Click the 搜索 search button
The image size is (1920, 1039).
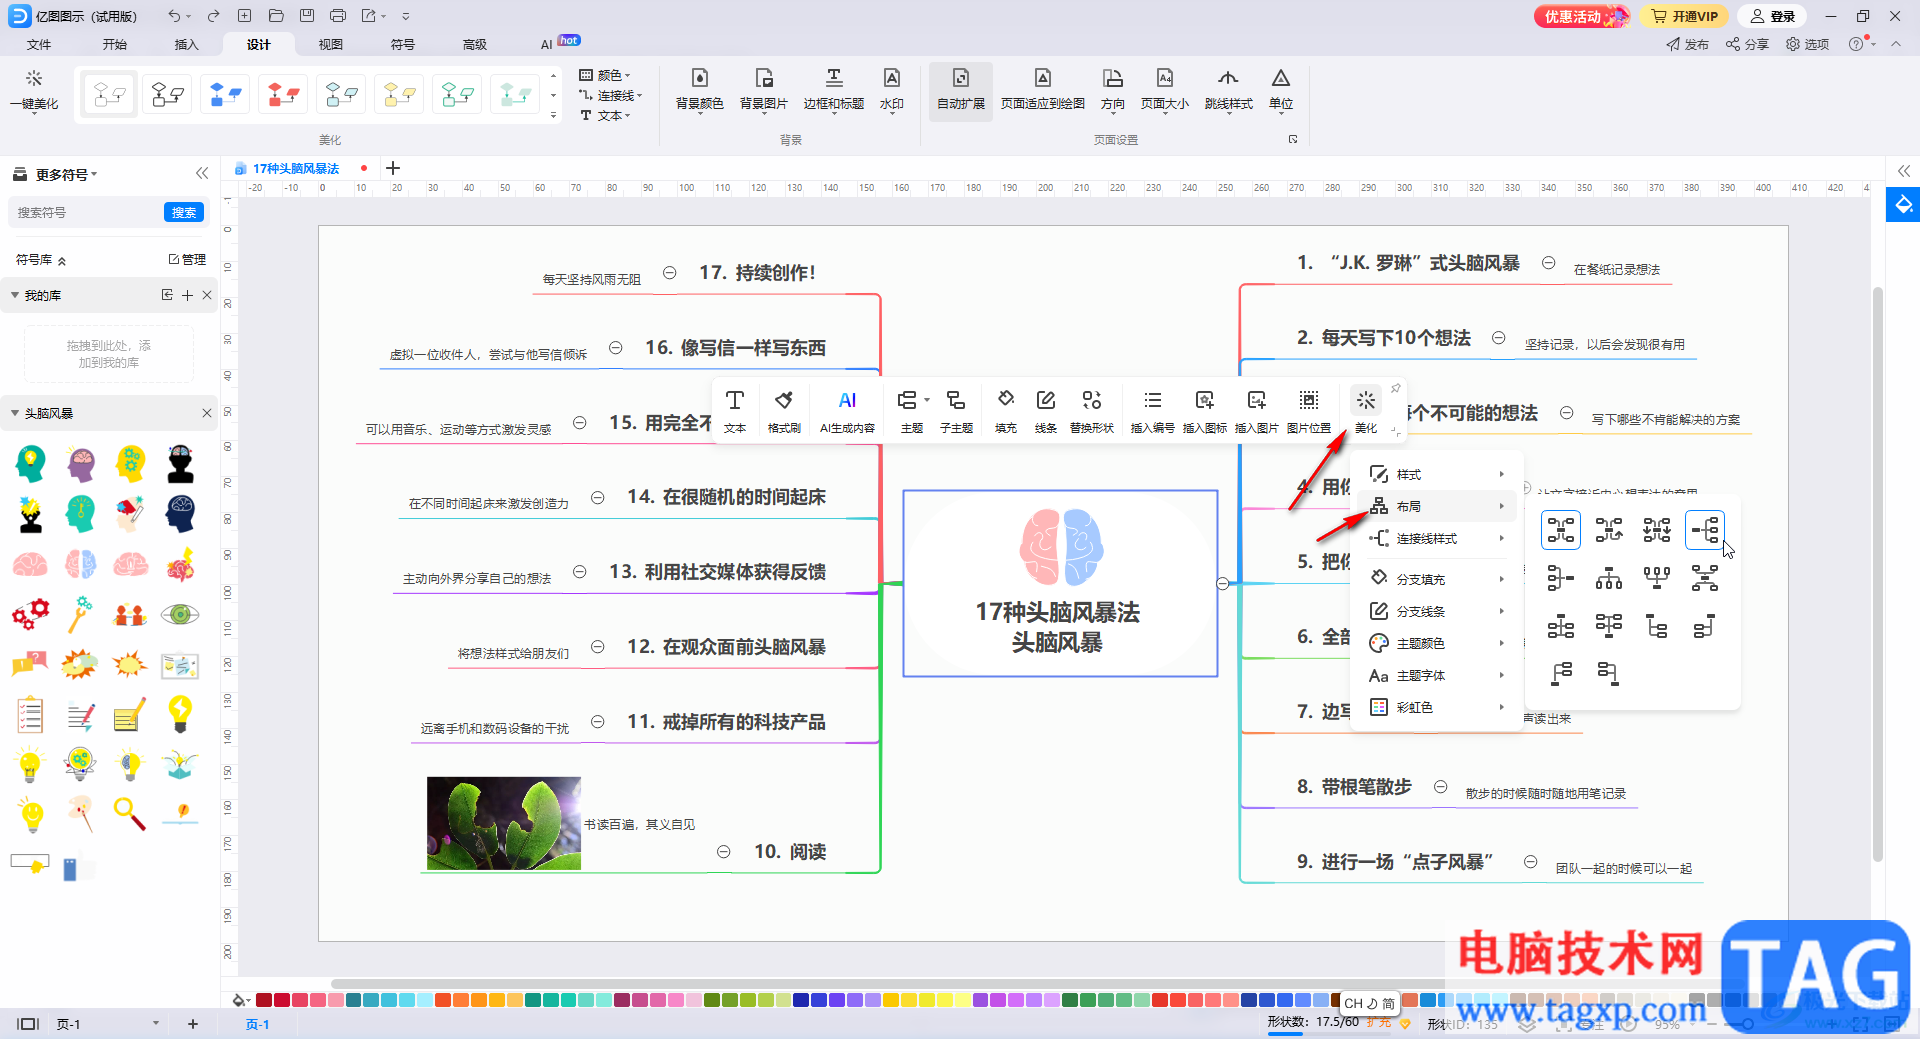(x=184, y=212)
